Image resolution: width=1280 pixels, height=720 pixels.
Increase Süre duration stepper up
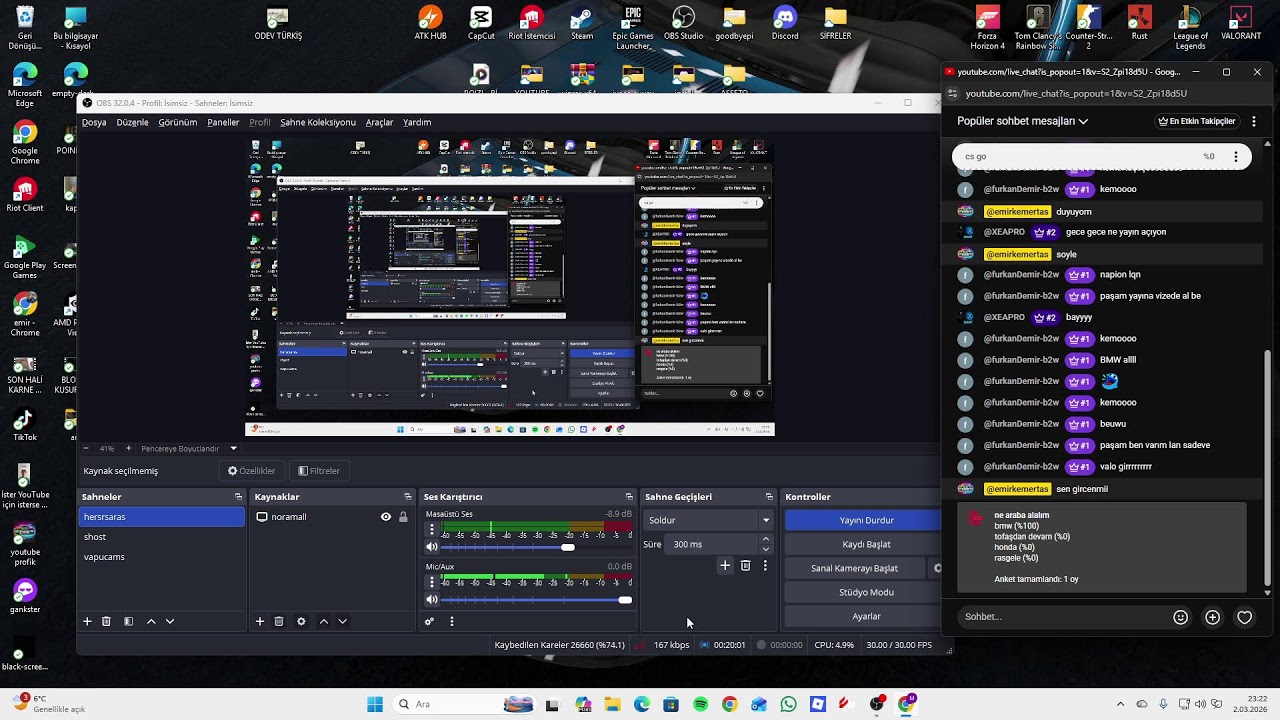(766, 539)
